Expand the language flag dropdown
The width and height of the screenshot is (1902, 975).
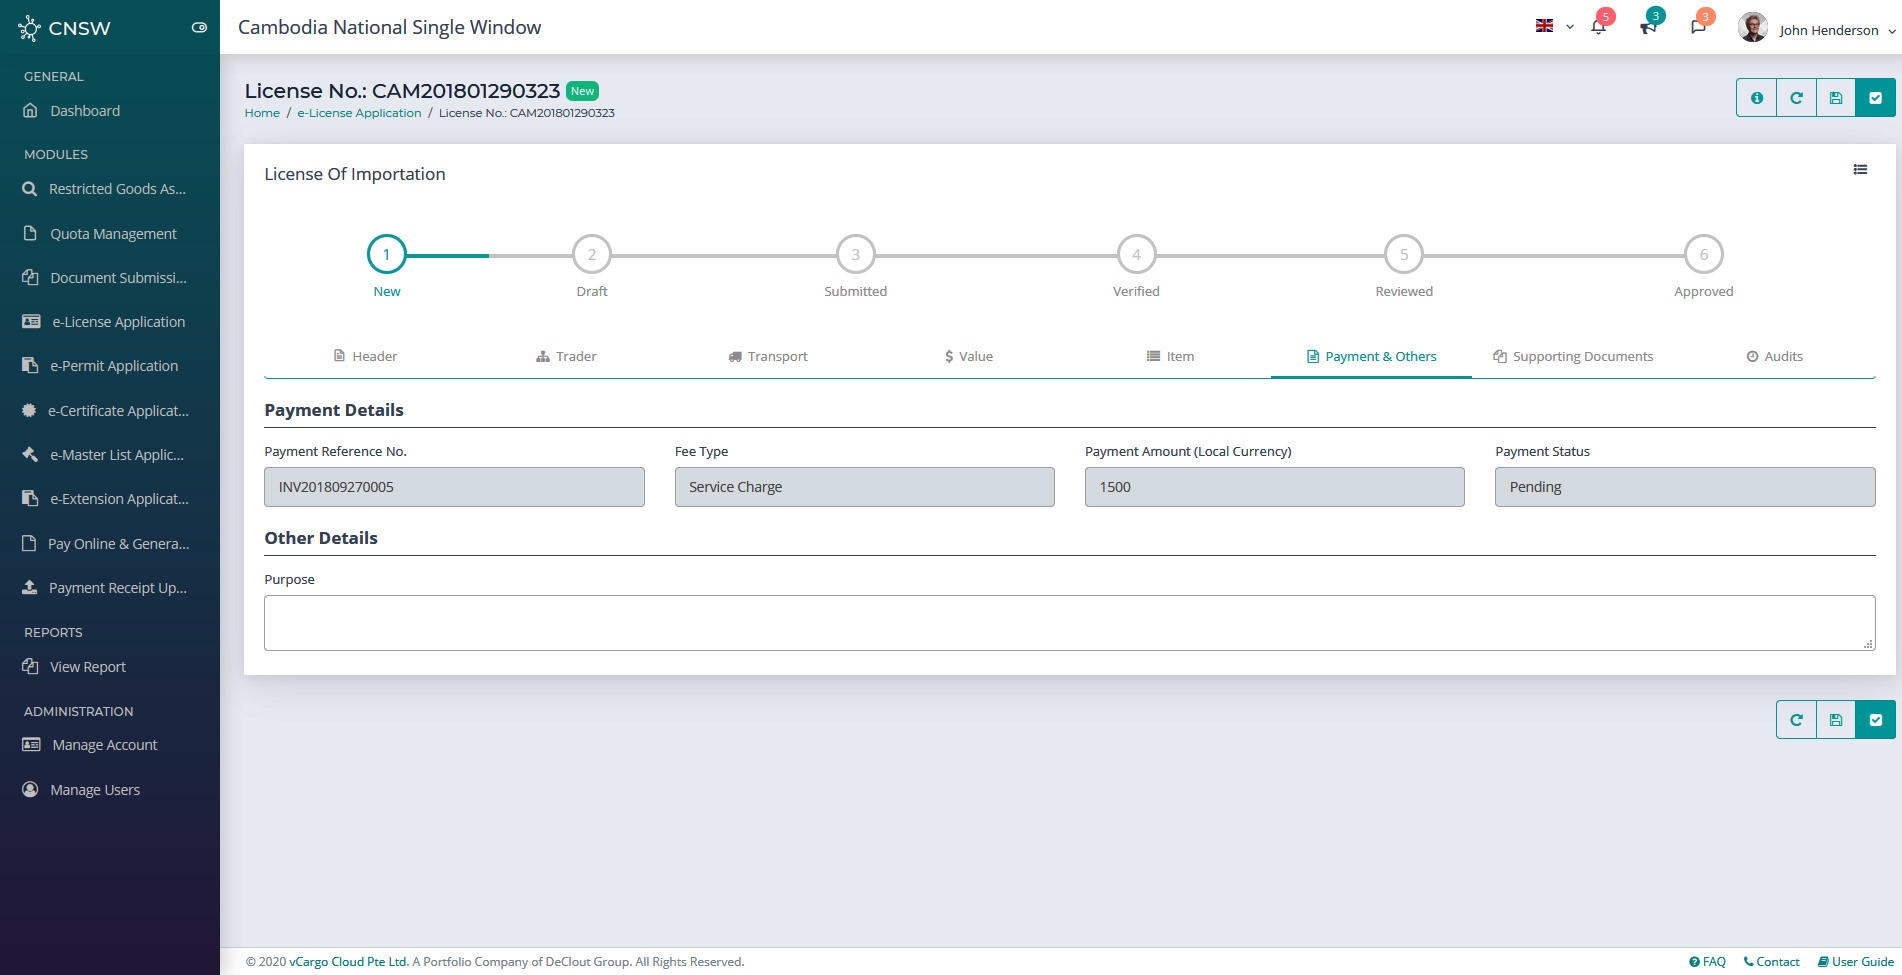(x=1554, y=27)
